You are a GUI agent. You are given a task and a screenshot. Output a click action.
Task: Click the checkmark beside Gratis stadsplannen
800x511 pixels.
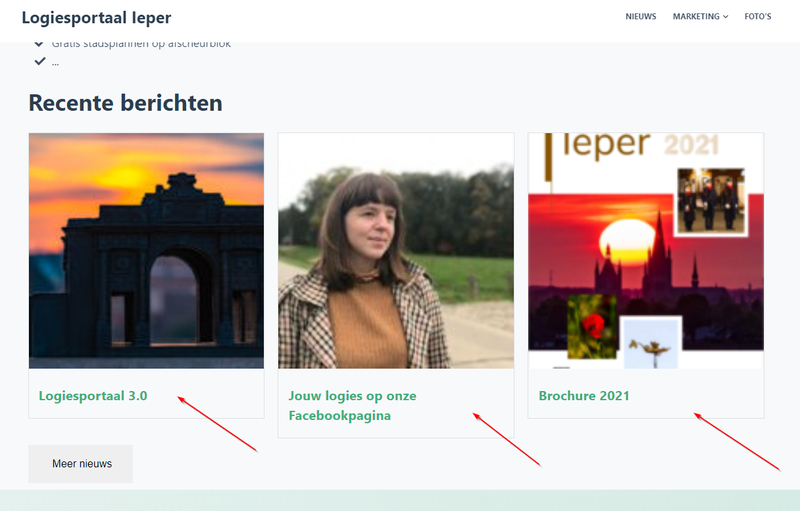(x=39, y=44)
